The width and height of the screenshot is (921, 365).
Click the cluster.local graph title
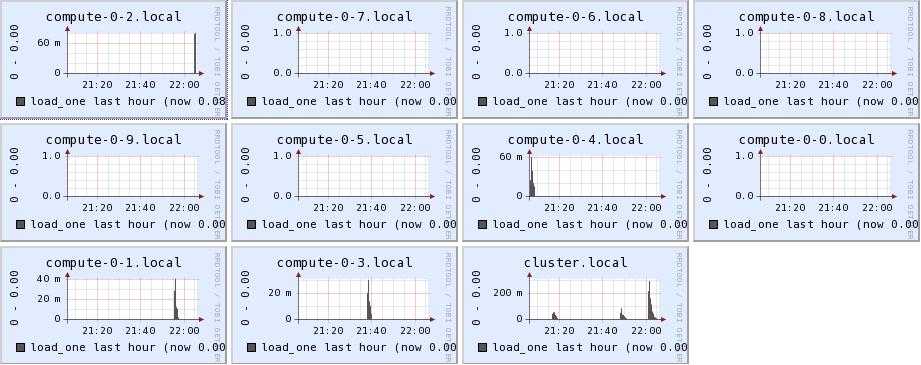pyautogui.click(x=576, y=263)
